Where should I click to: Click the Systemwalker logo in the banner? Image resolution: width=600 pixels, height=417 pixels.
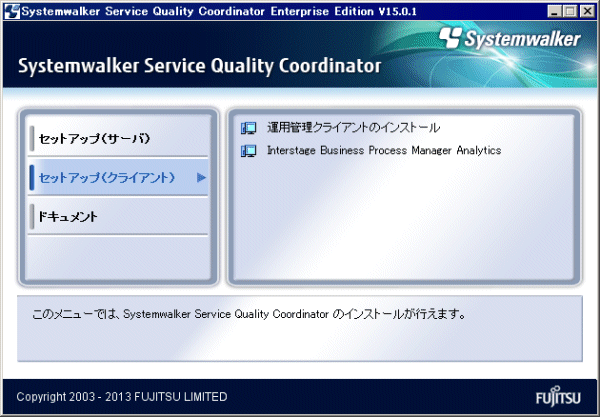pos(510,38)
